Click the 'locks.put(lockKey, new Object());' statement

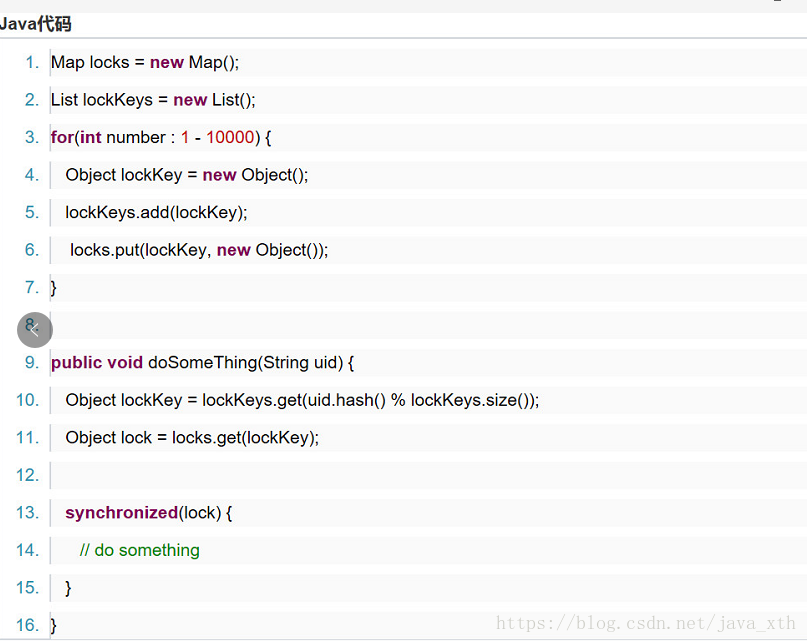click(x=199, y=250)
